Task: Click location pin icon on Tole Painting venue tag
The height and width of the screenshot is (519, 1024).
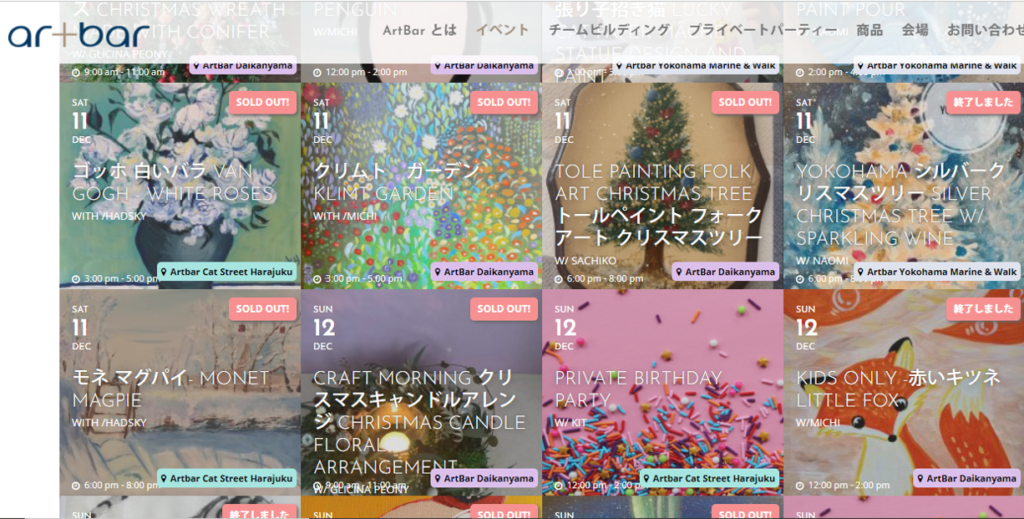Action: tap(679, 272)
